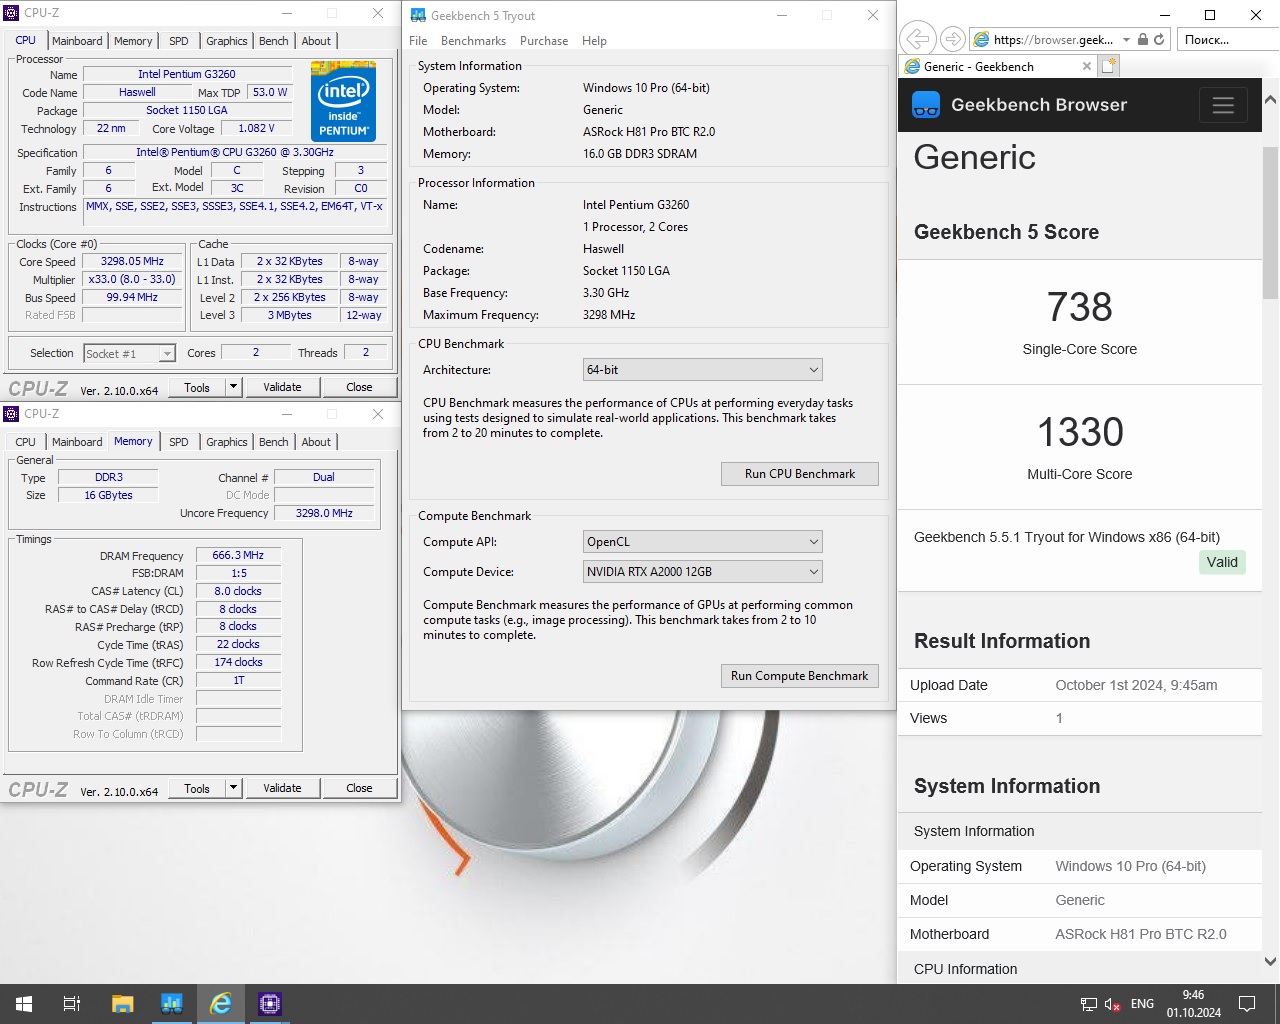Click Close button in lower CPU-Z window

tap(359, 788)
